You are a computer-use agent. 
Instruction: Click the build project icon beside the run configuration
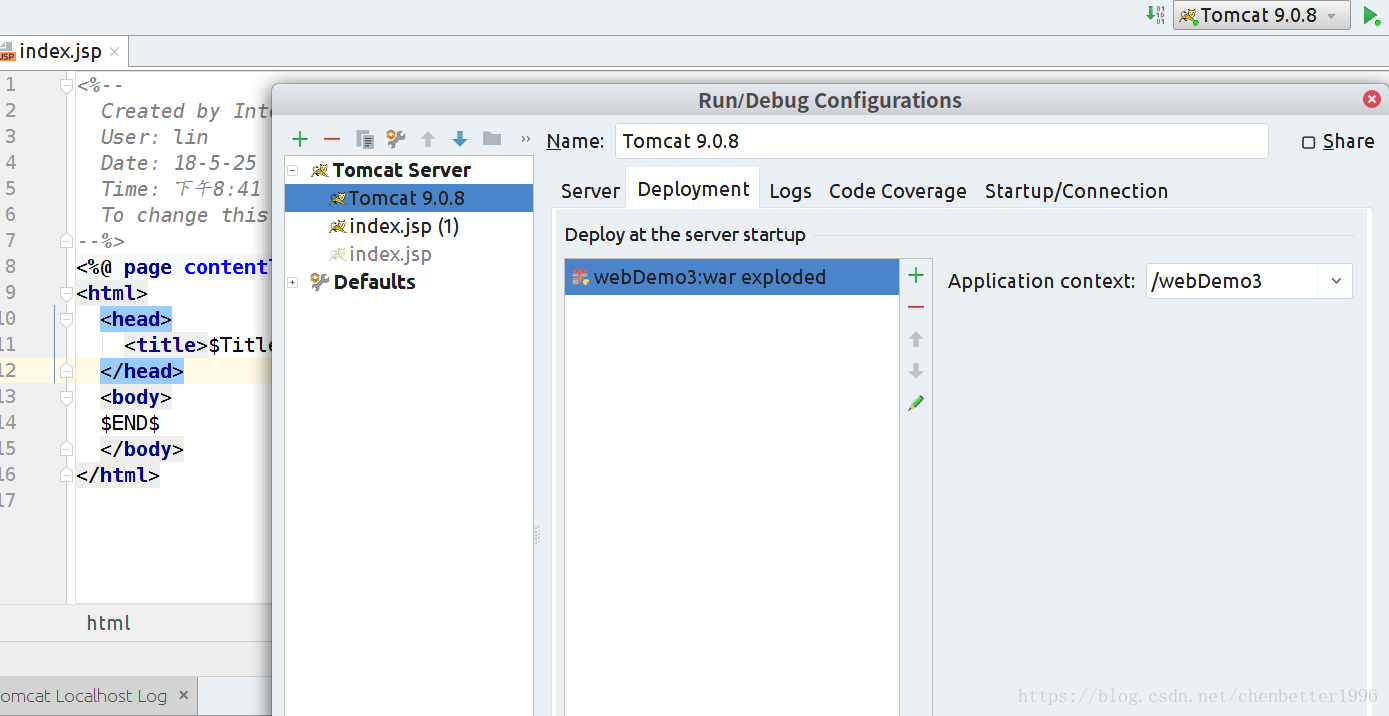[1156, 15]
